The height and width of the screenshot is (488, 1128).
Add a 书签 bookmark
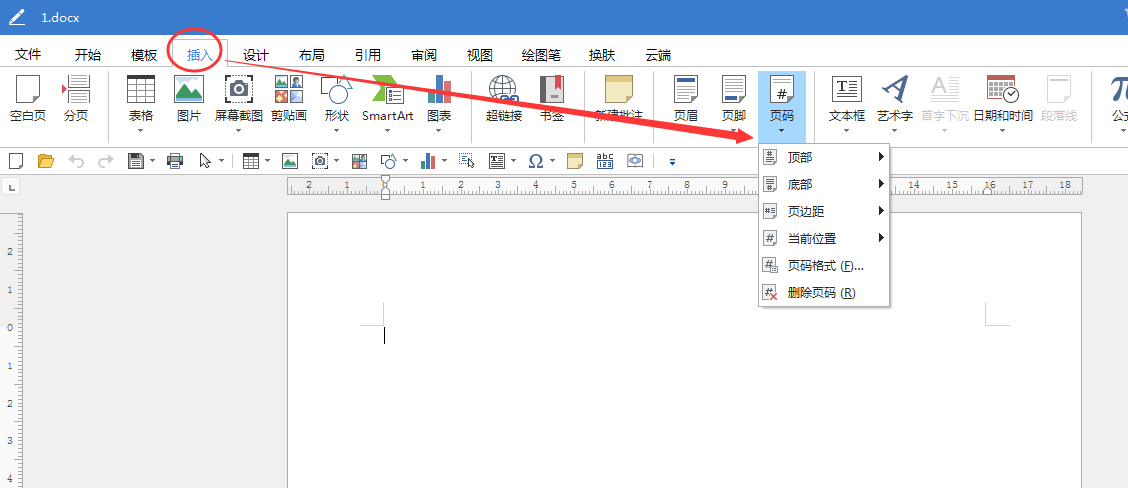(552, 98)
